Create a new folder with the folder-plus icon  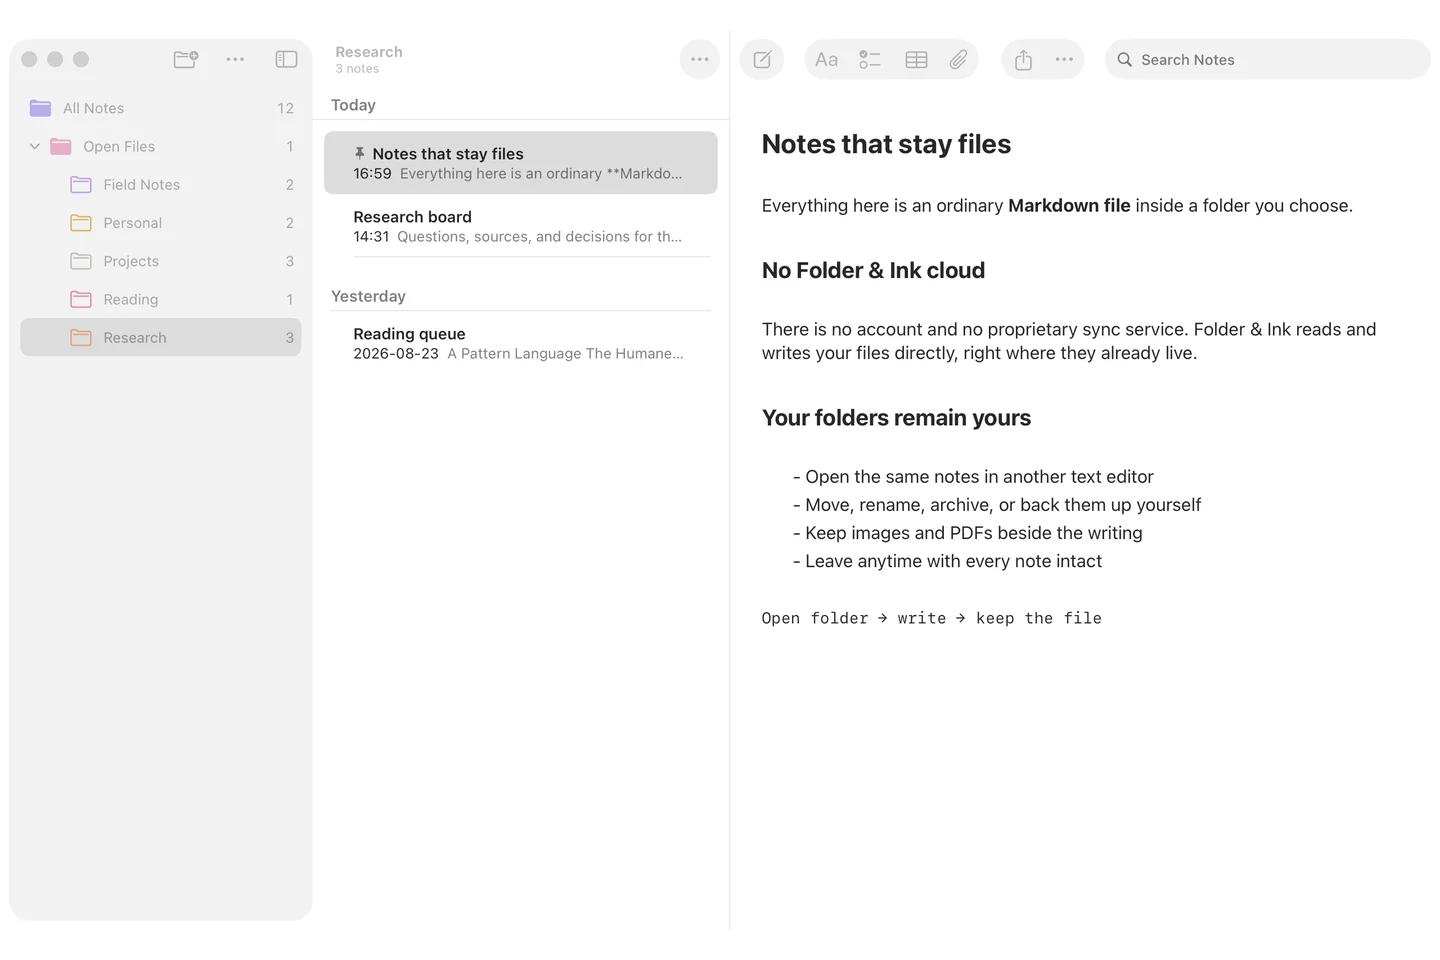(186, 59)
